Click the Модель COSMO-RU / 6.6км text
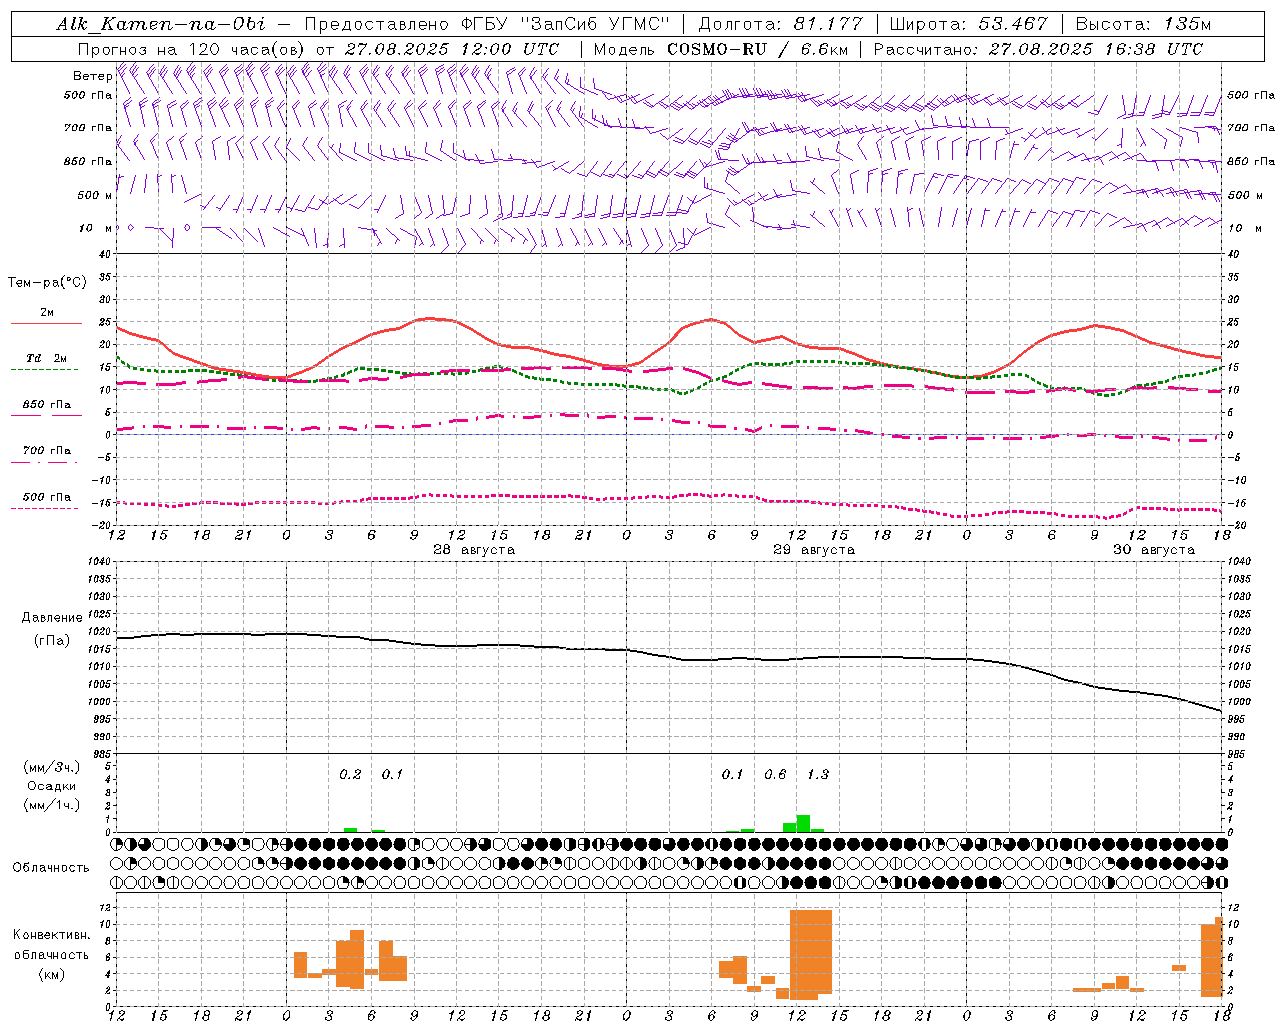1280x1024 pixels. tap(720, 48)
